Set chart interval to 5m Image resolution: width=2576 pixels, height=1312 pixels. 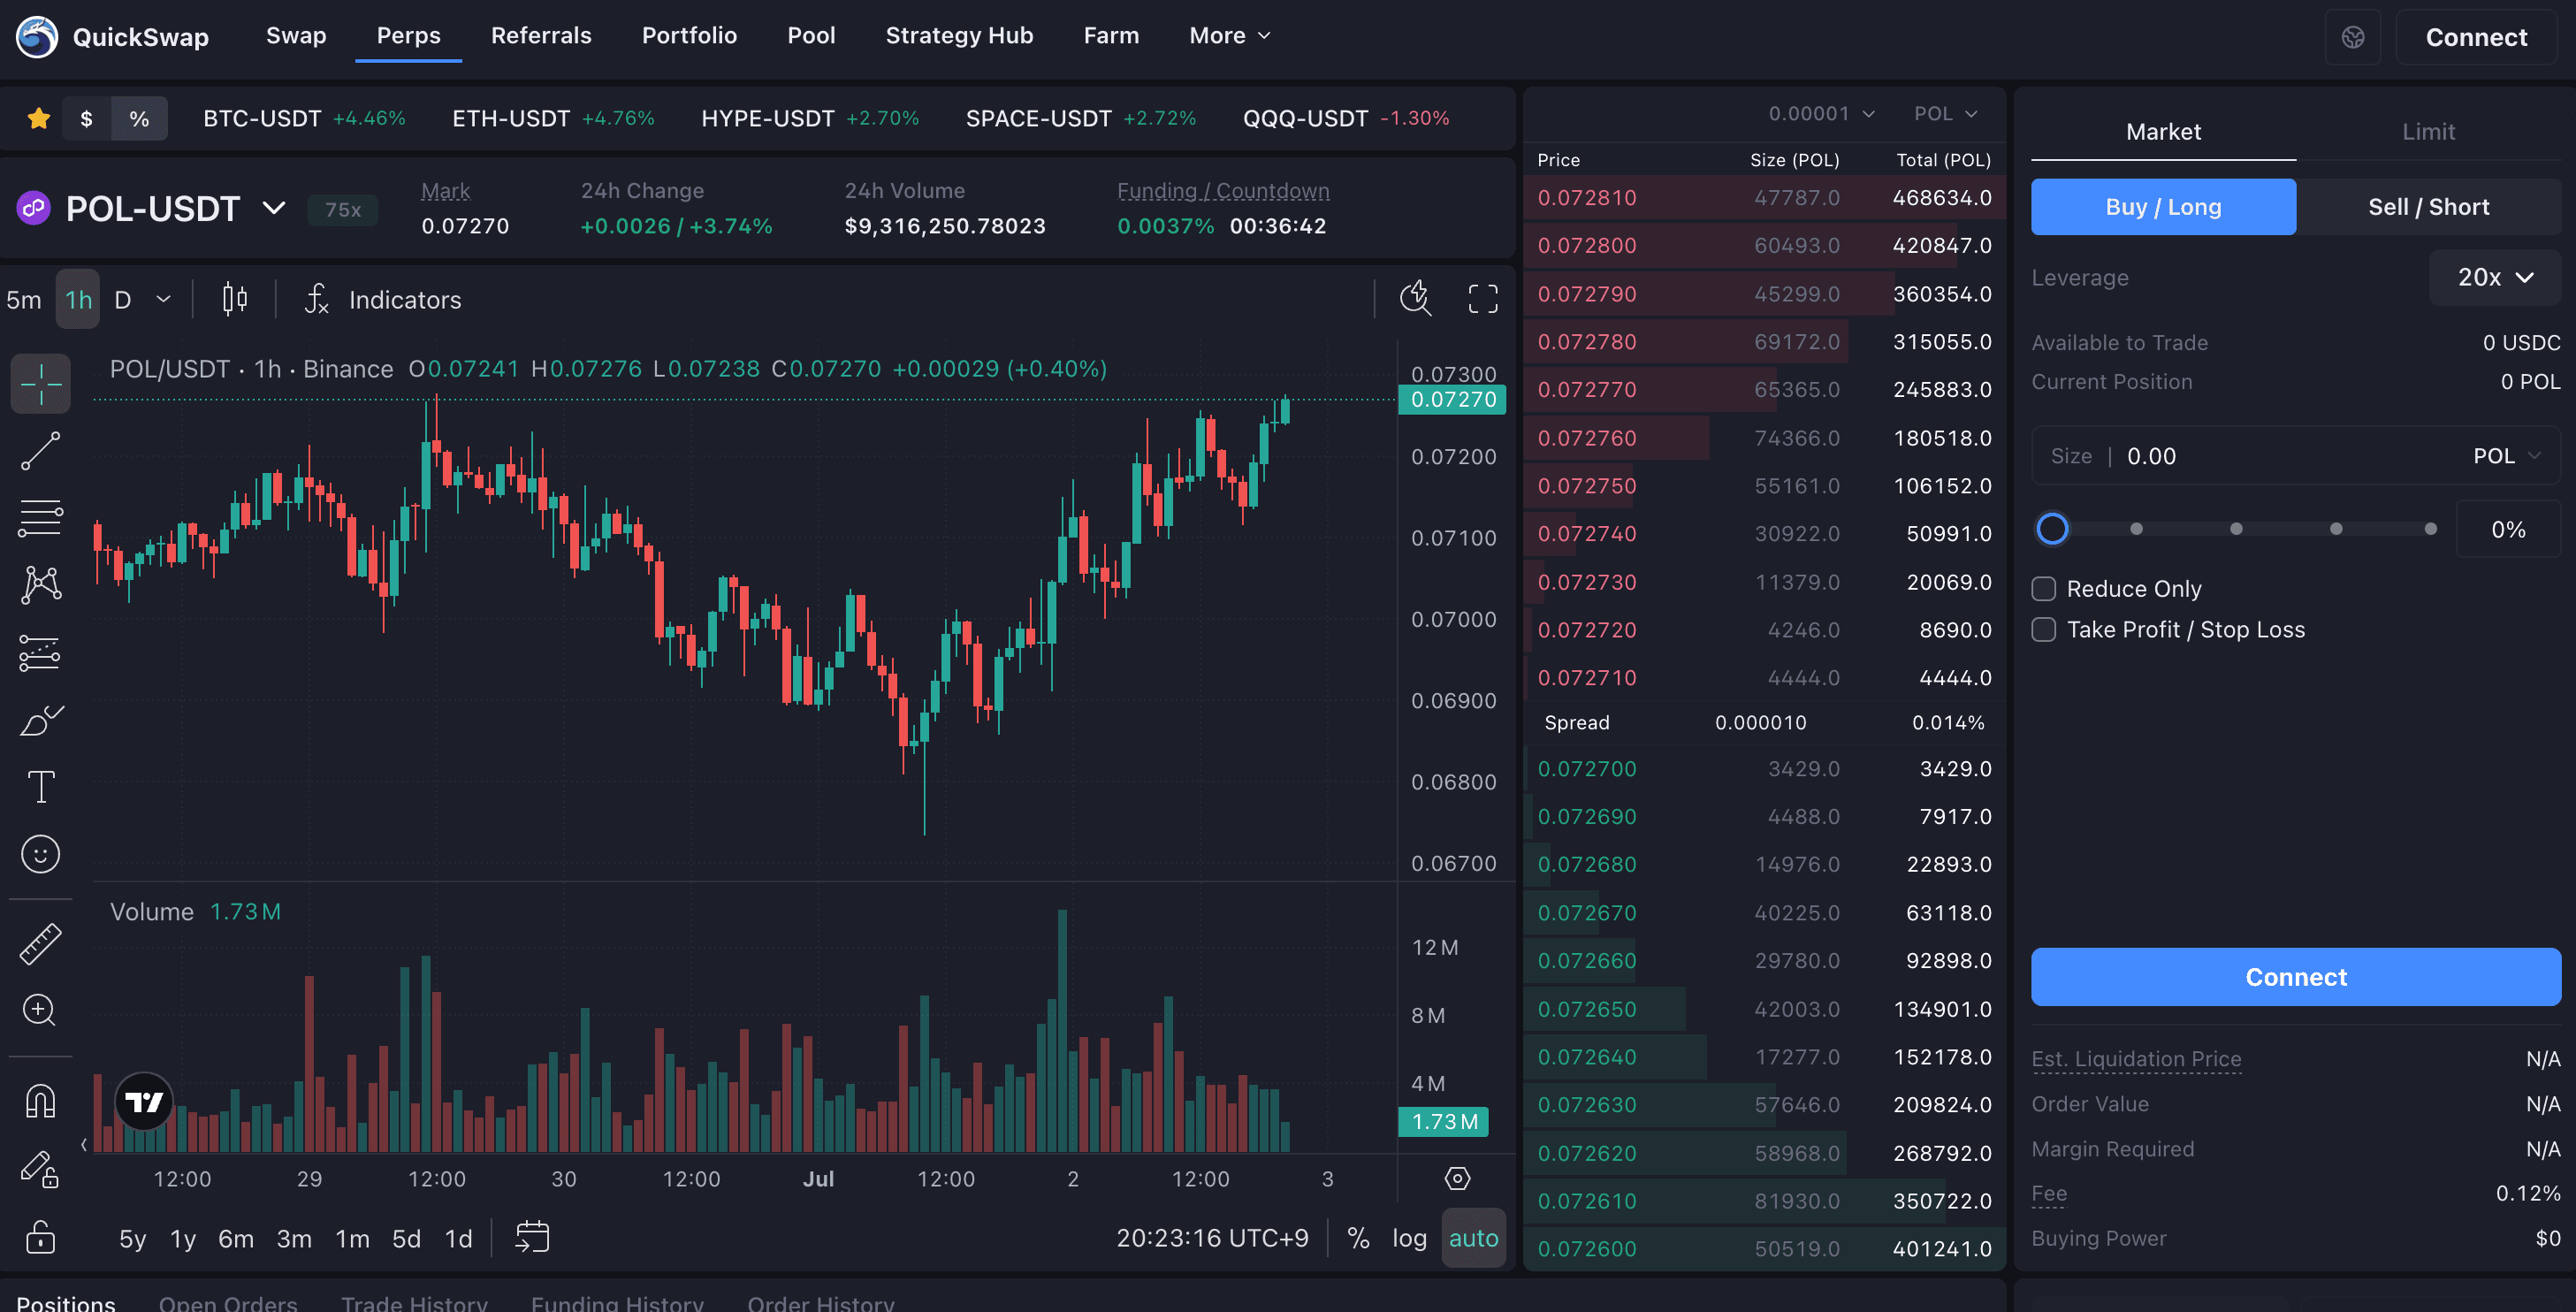(24, 300)
